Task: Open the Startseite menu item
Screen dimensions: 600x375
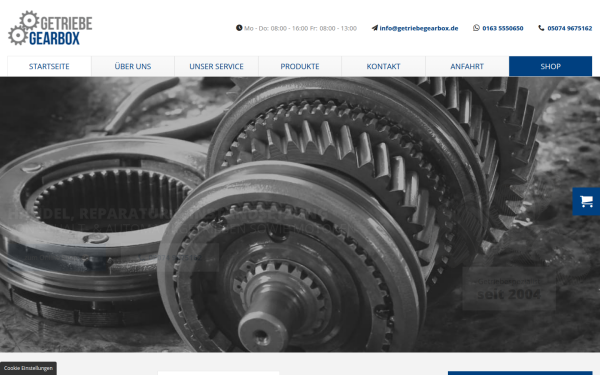Action: coord(49,66)
